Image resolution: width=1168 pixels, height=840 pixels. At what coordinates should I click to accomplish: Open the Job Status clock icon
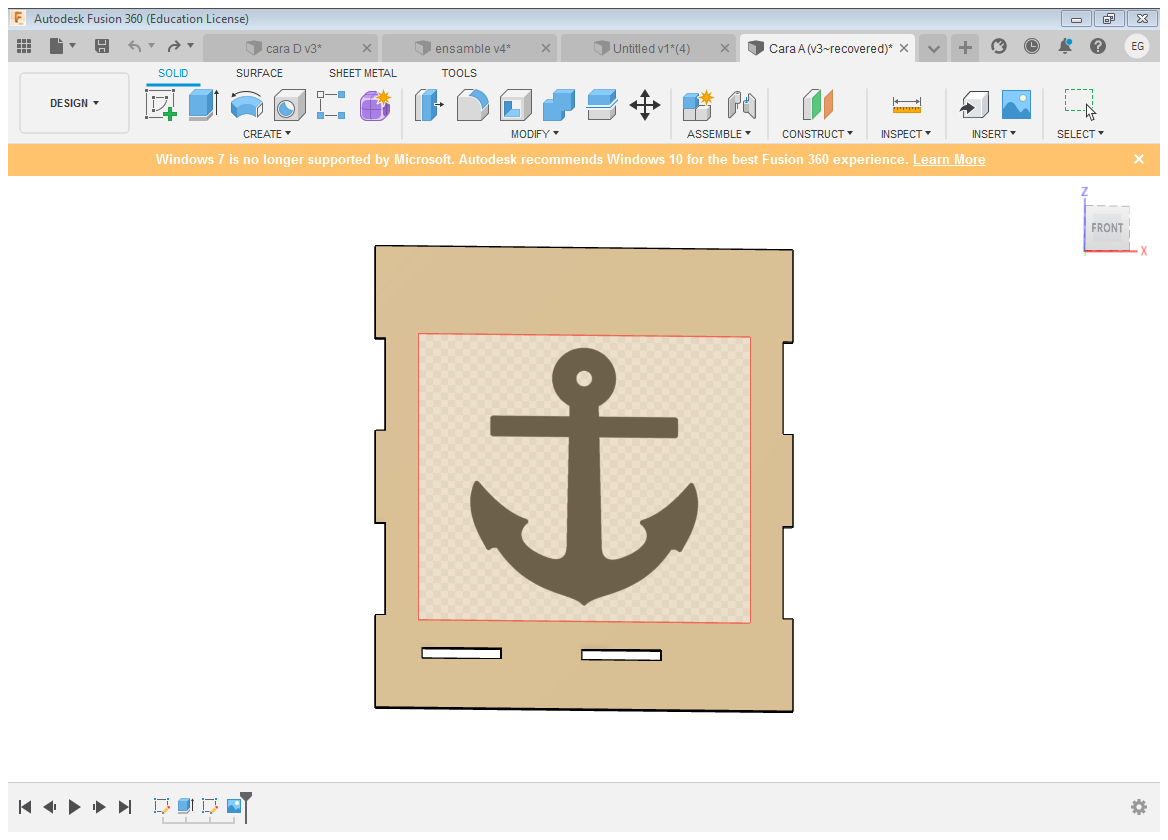pyautogui.click(x=1032, y=47)
